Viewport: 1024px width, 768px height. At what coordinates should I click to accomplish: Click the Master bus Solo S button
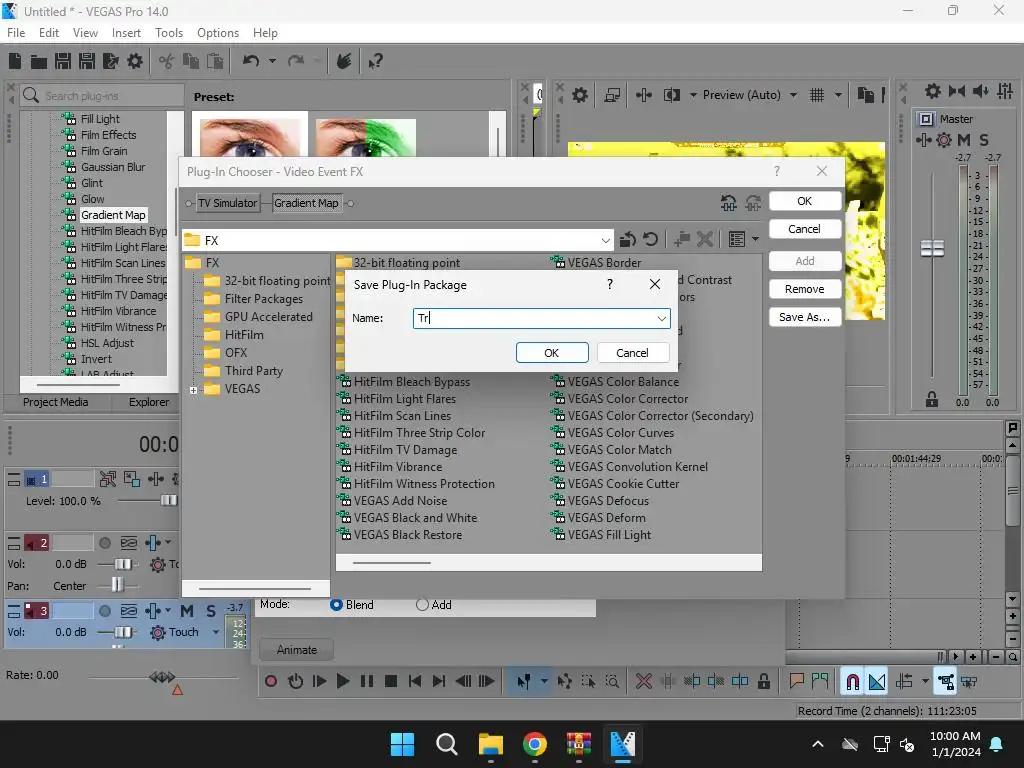coord(984,140)
